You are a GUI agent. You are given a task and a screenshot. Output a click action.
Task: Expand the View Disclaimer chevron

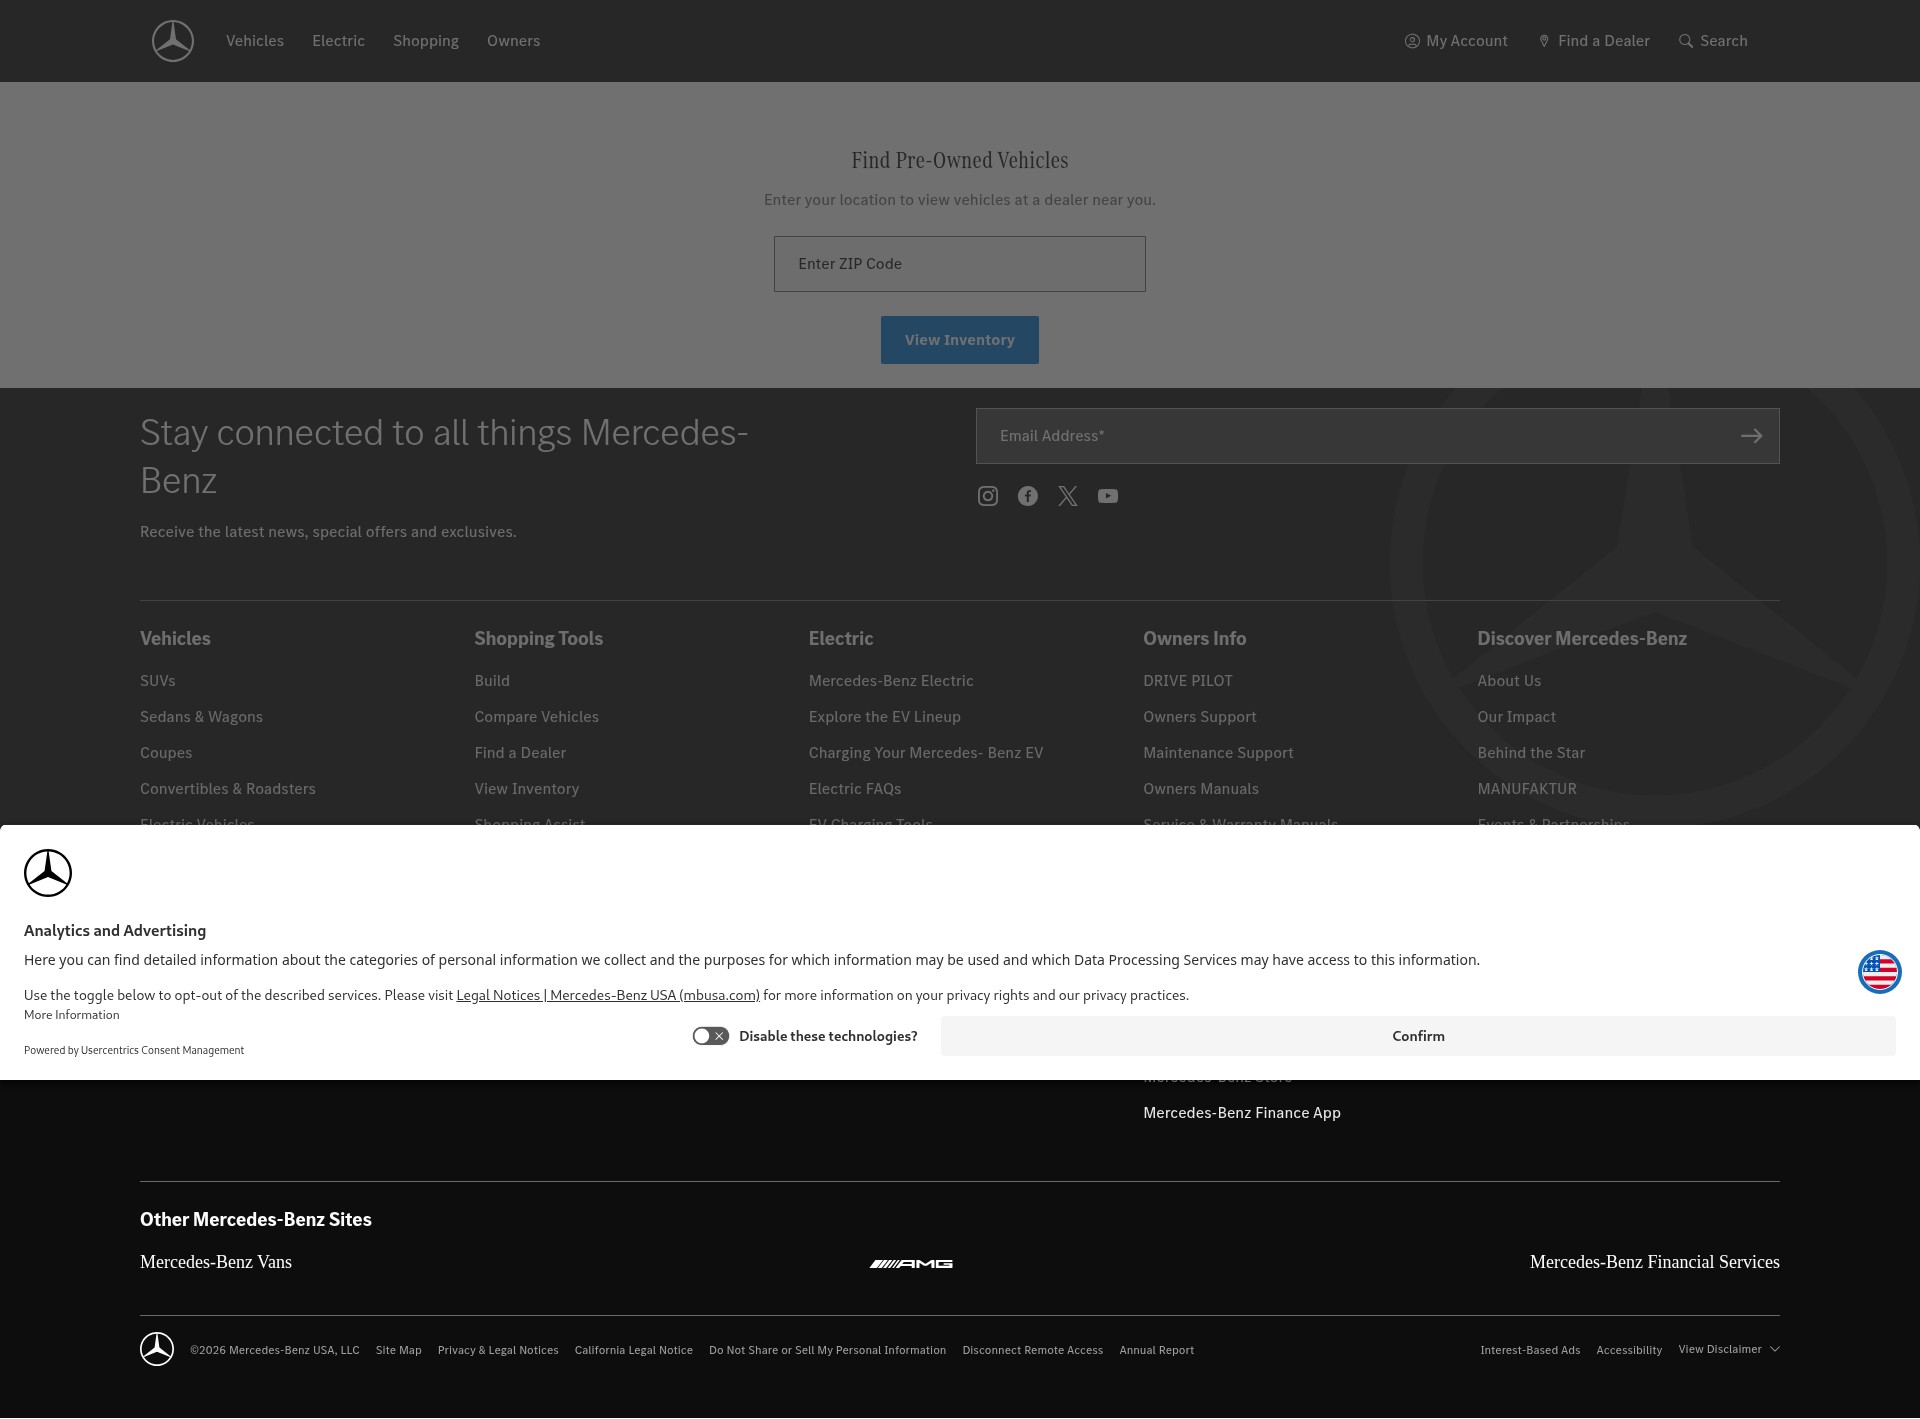tap(1775, 1349)
